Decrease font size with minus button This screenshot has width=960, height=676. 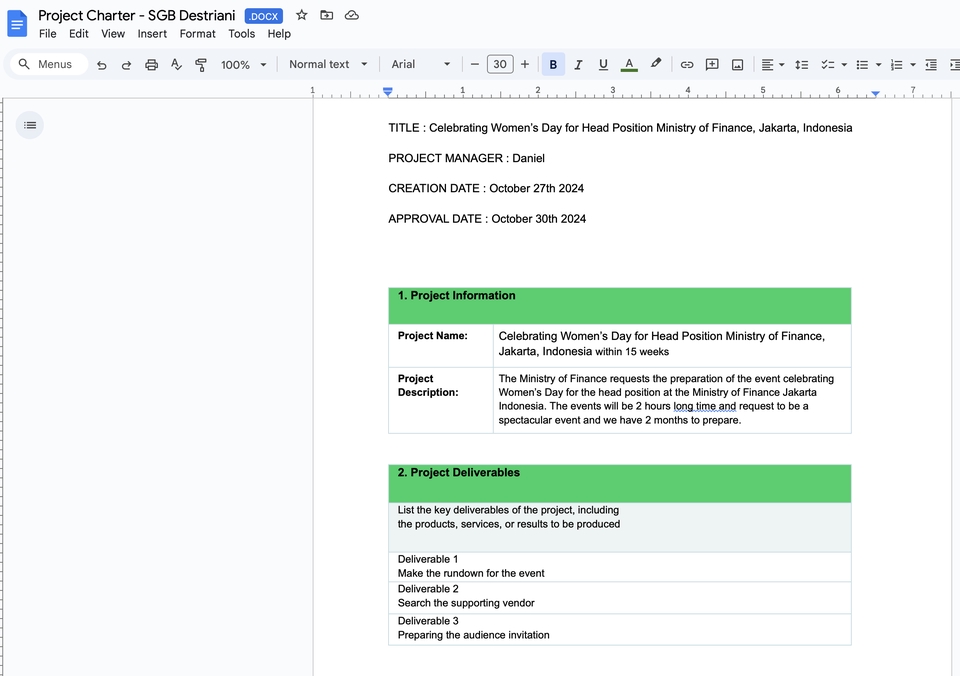474,64
